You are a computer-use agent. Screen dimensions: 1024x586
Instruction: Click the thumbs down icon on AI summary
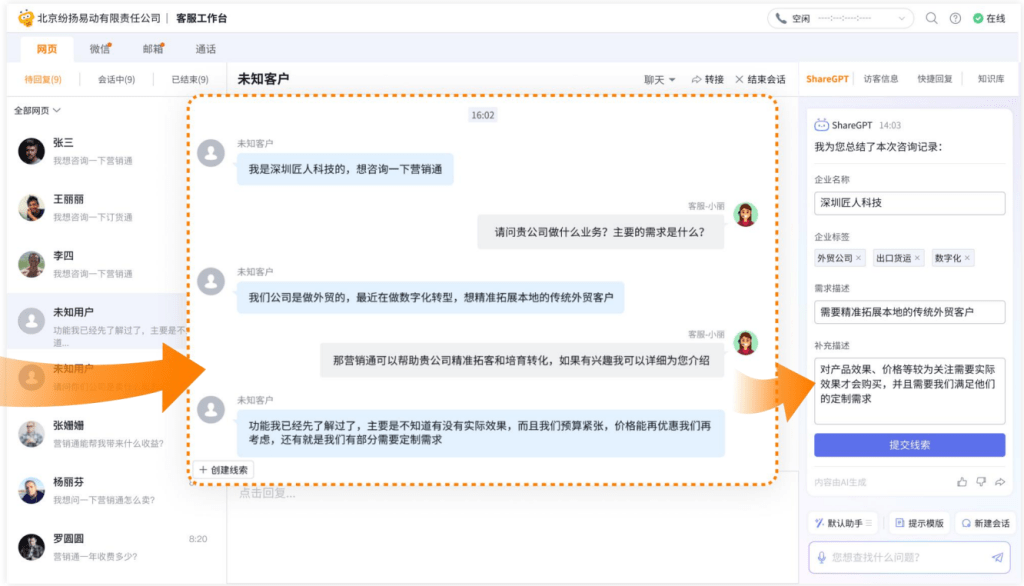(981, 482)
